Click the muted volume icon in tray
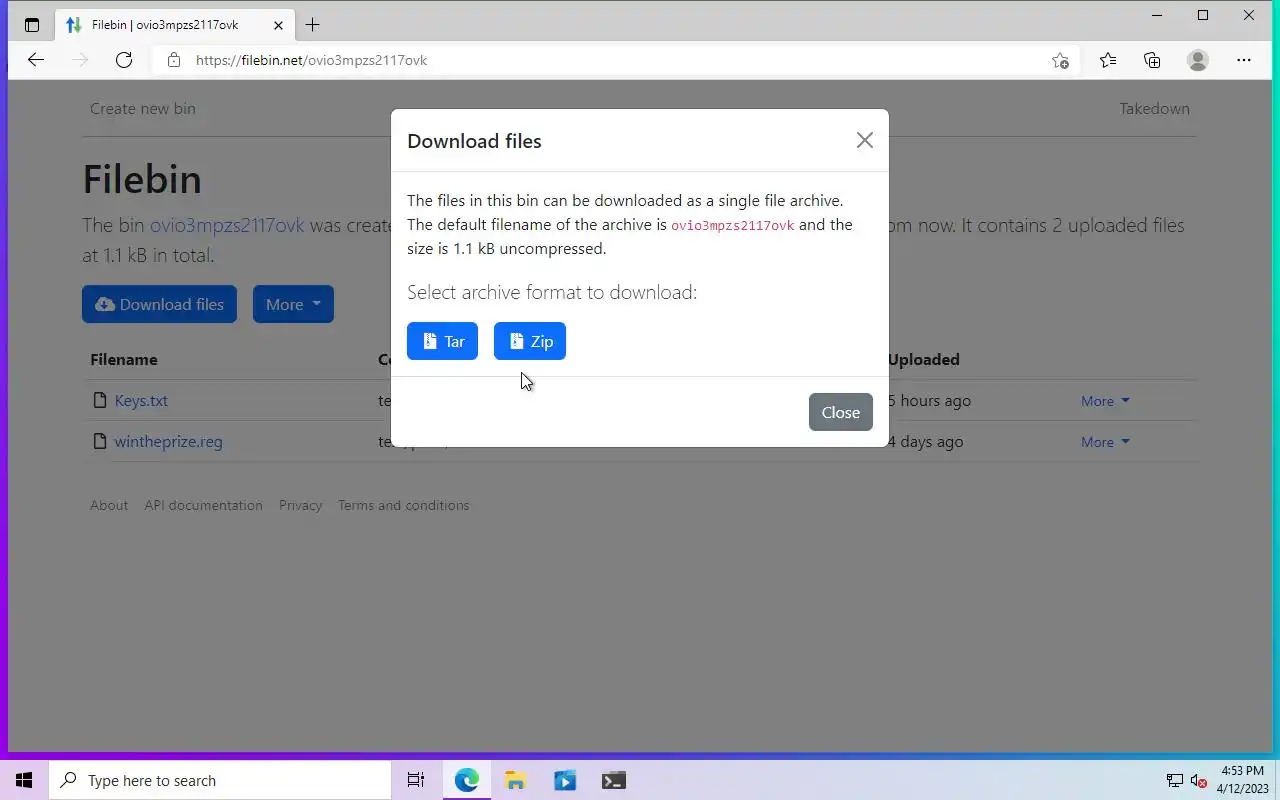 pyautogui.click(x=1198, y=780)
